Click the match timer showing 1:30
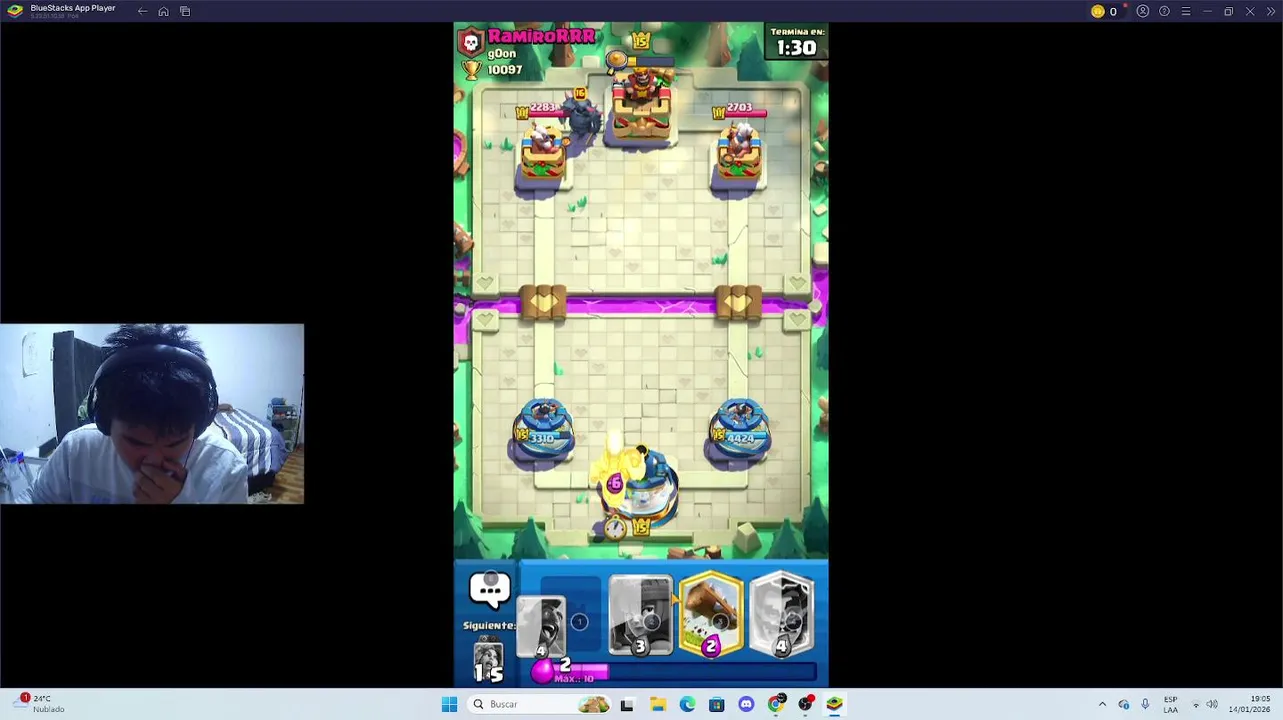This screenshot has height=720, width=1283. tap(796, 47)
